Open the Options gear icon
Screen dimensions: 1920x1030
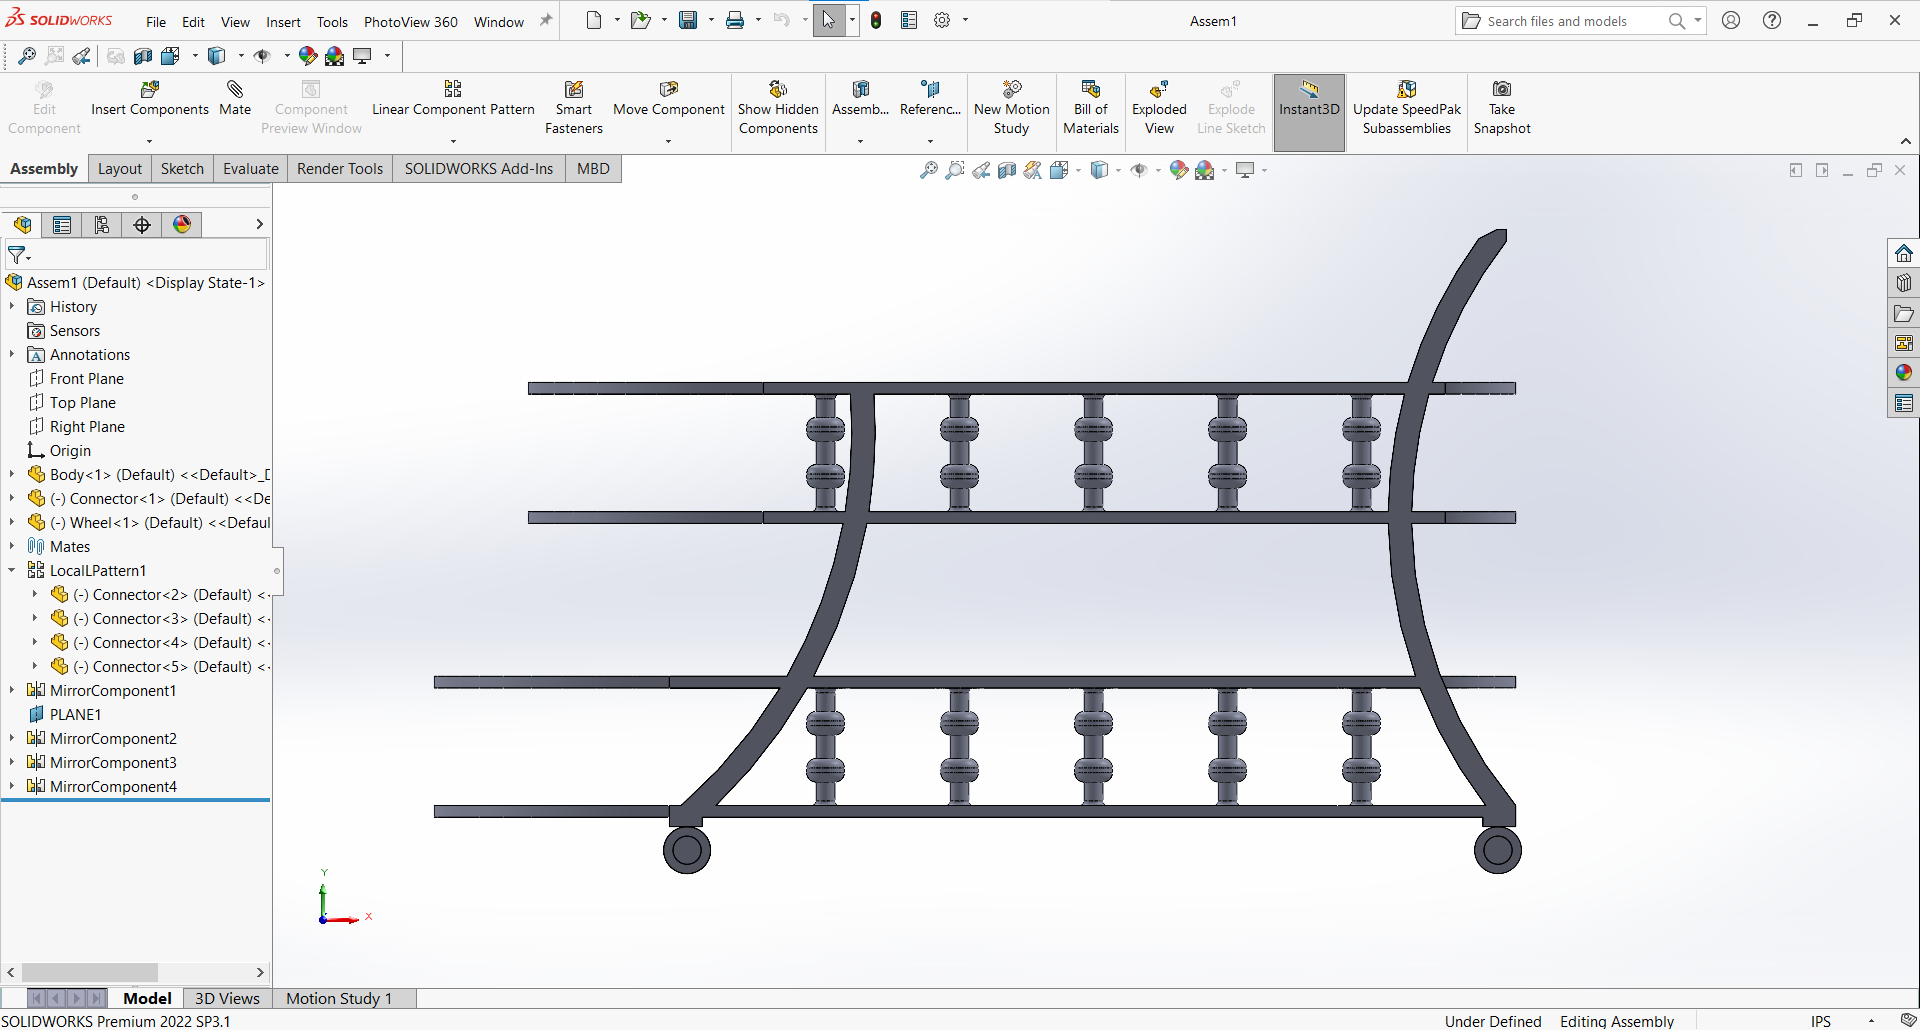[x=942, y=21]
